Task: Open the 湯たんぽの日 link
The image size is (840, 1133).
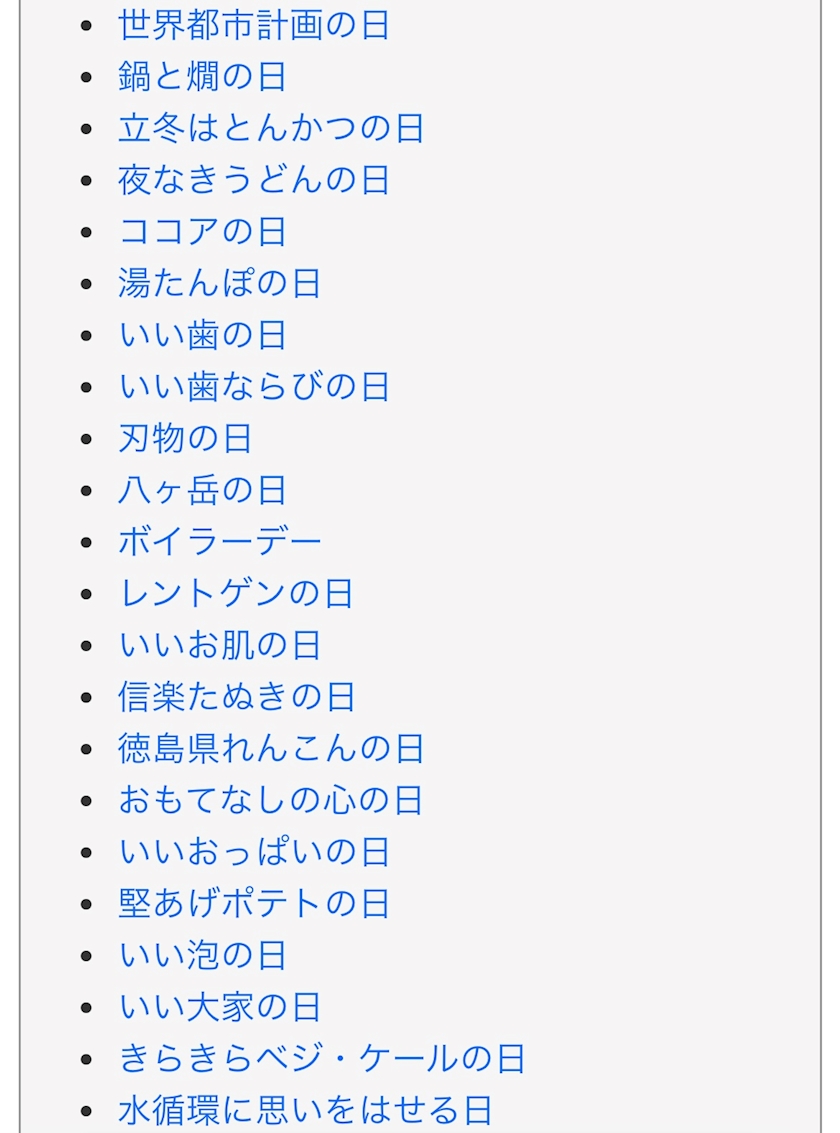Action: [219, 284]
